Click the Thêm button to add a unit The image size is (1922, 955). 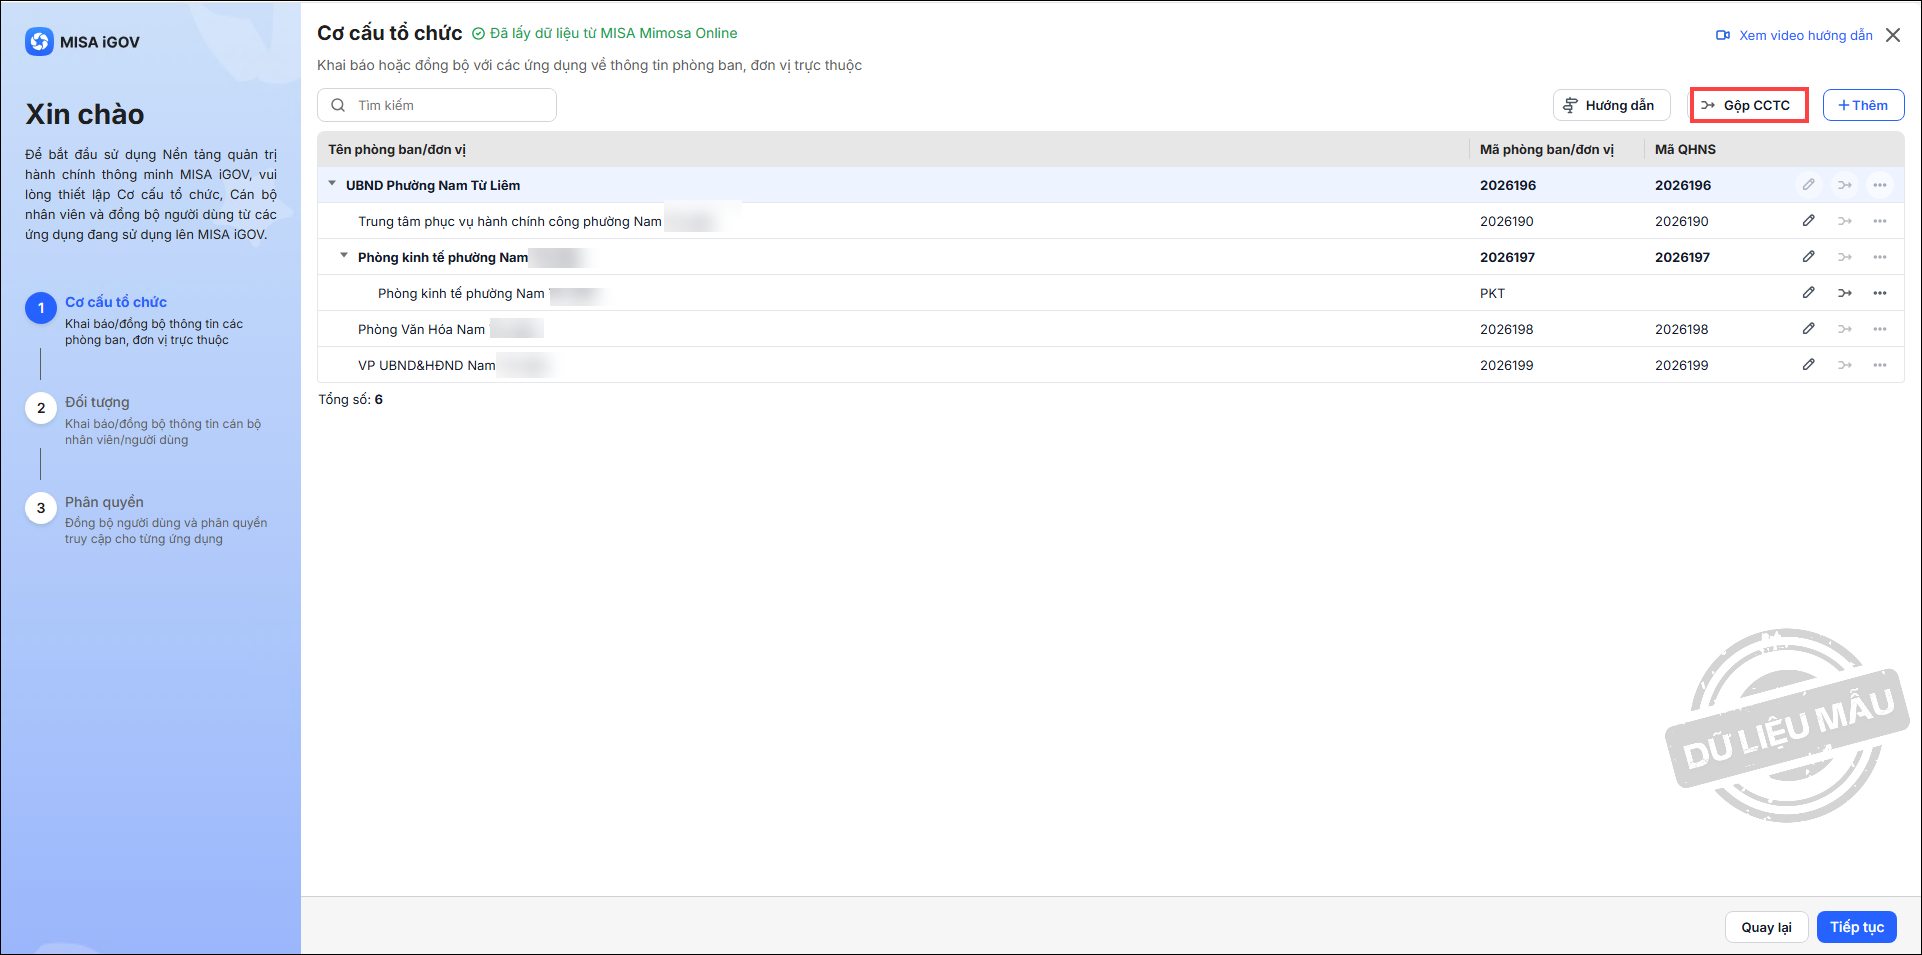click(1863, 105)
